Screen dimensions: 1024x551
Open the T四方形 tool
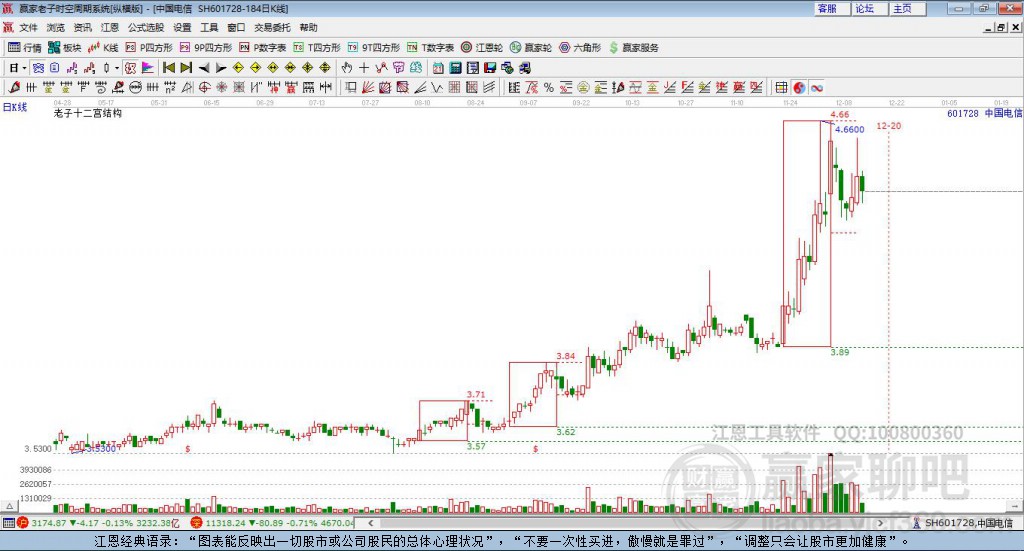coord(317,48)
